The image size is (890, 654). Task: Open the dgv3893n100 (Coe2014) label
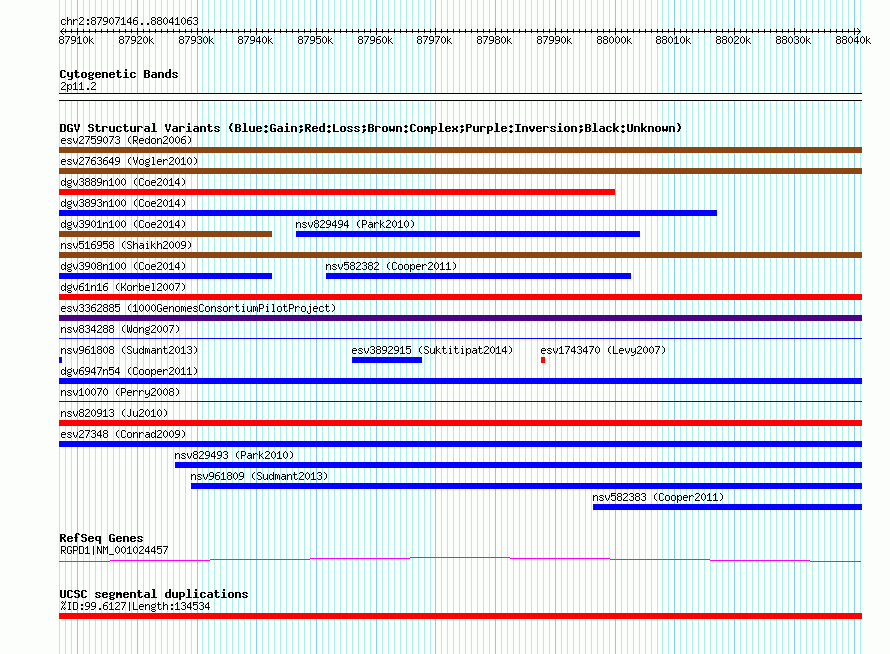[123, 203]
